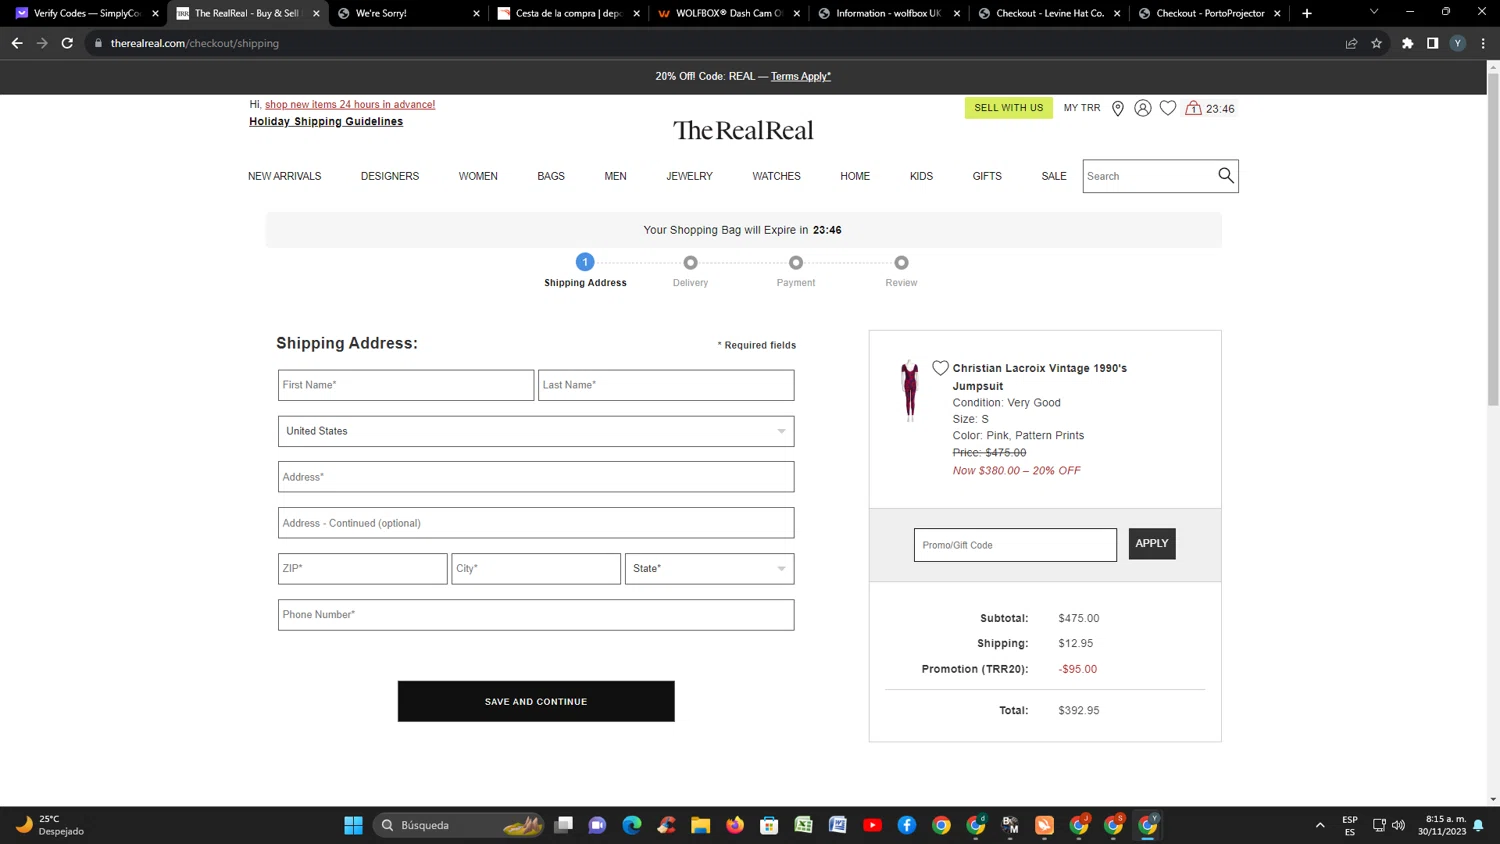Show hidden system tray icons

(1320, 825)
